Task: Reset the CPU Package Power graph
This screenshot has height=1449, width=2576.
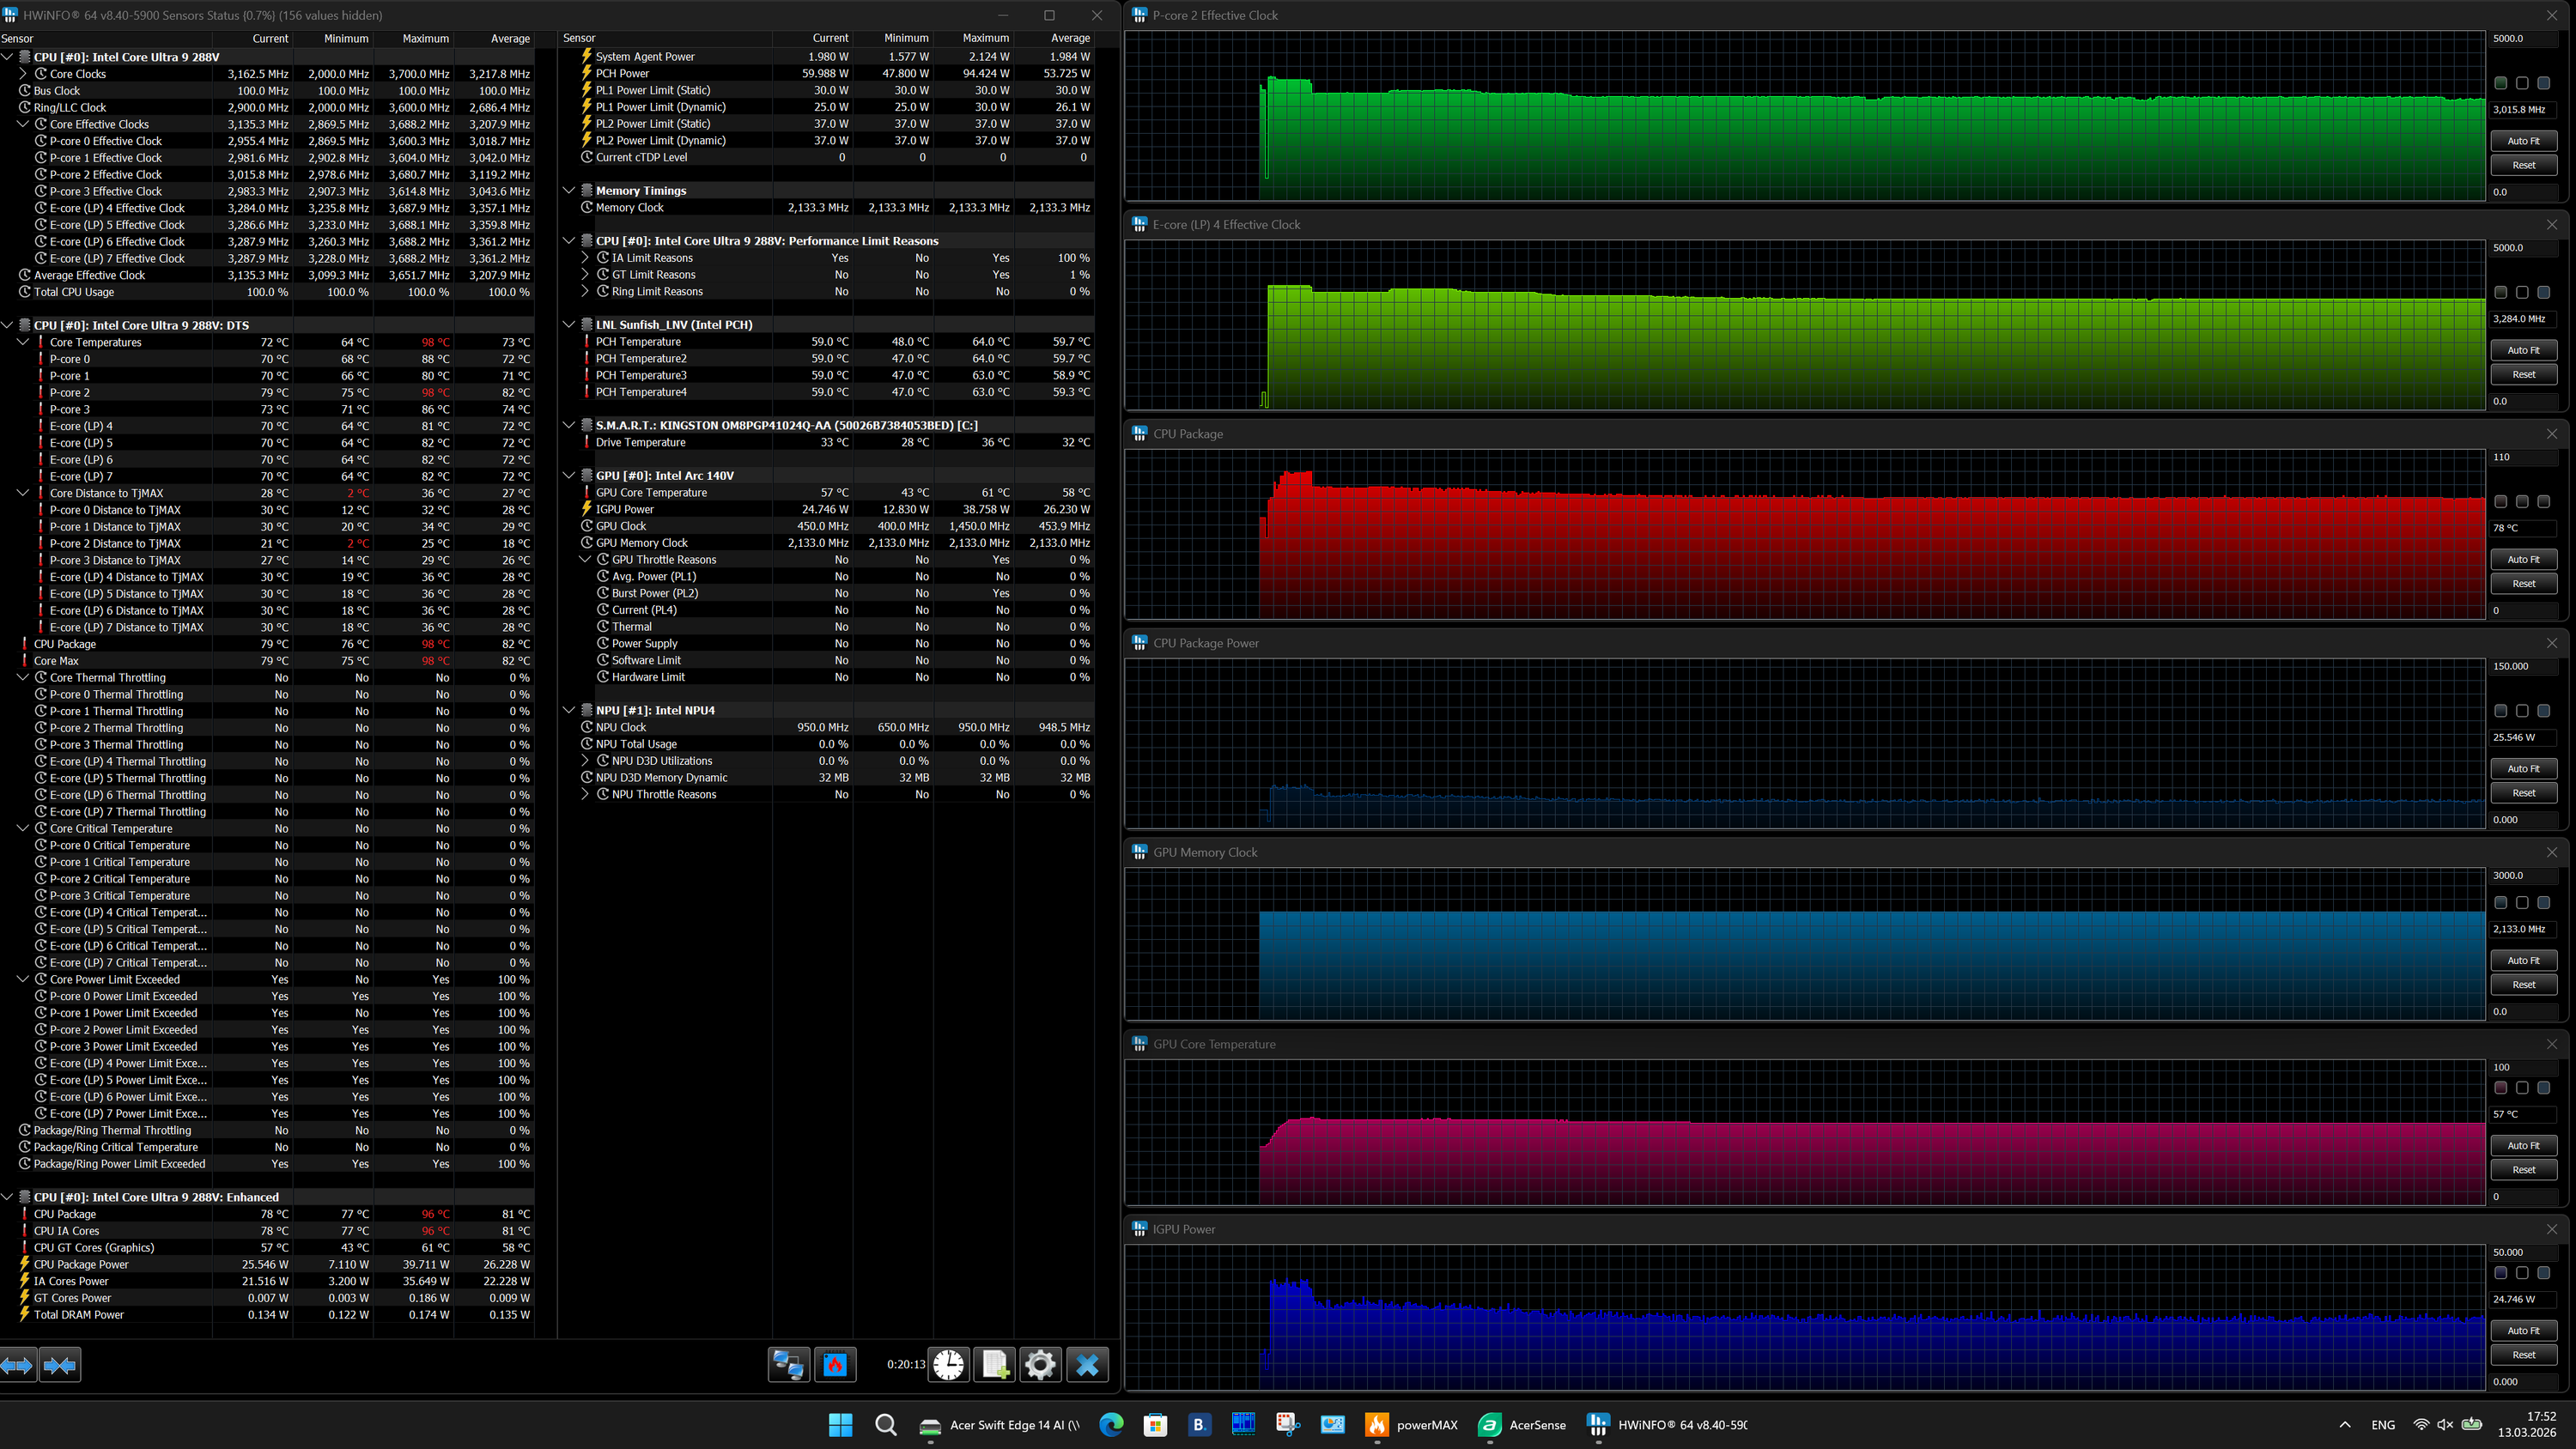Action: [x=2523, y=793]
